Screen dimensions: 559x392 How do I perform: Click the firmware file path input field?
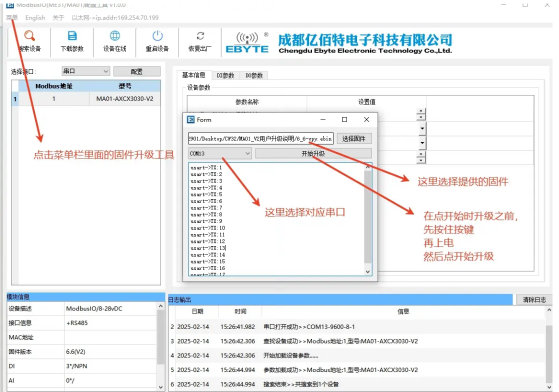coord(261,139)
